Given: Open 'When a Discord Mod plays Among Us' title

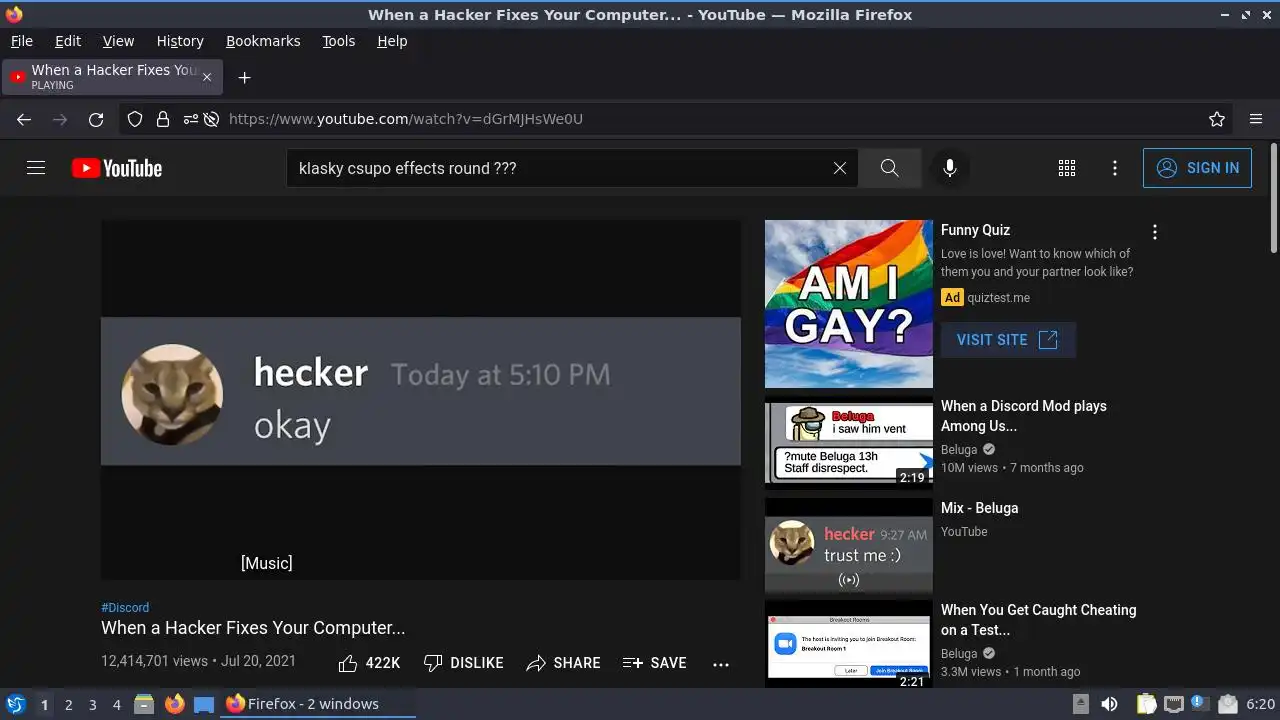Looking at the screenshot, I should (1024, 416).
